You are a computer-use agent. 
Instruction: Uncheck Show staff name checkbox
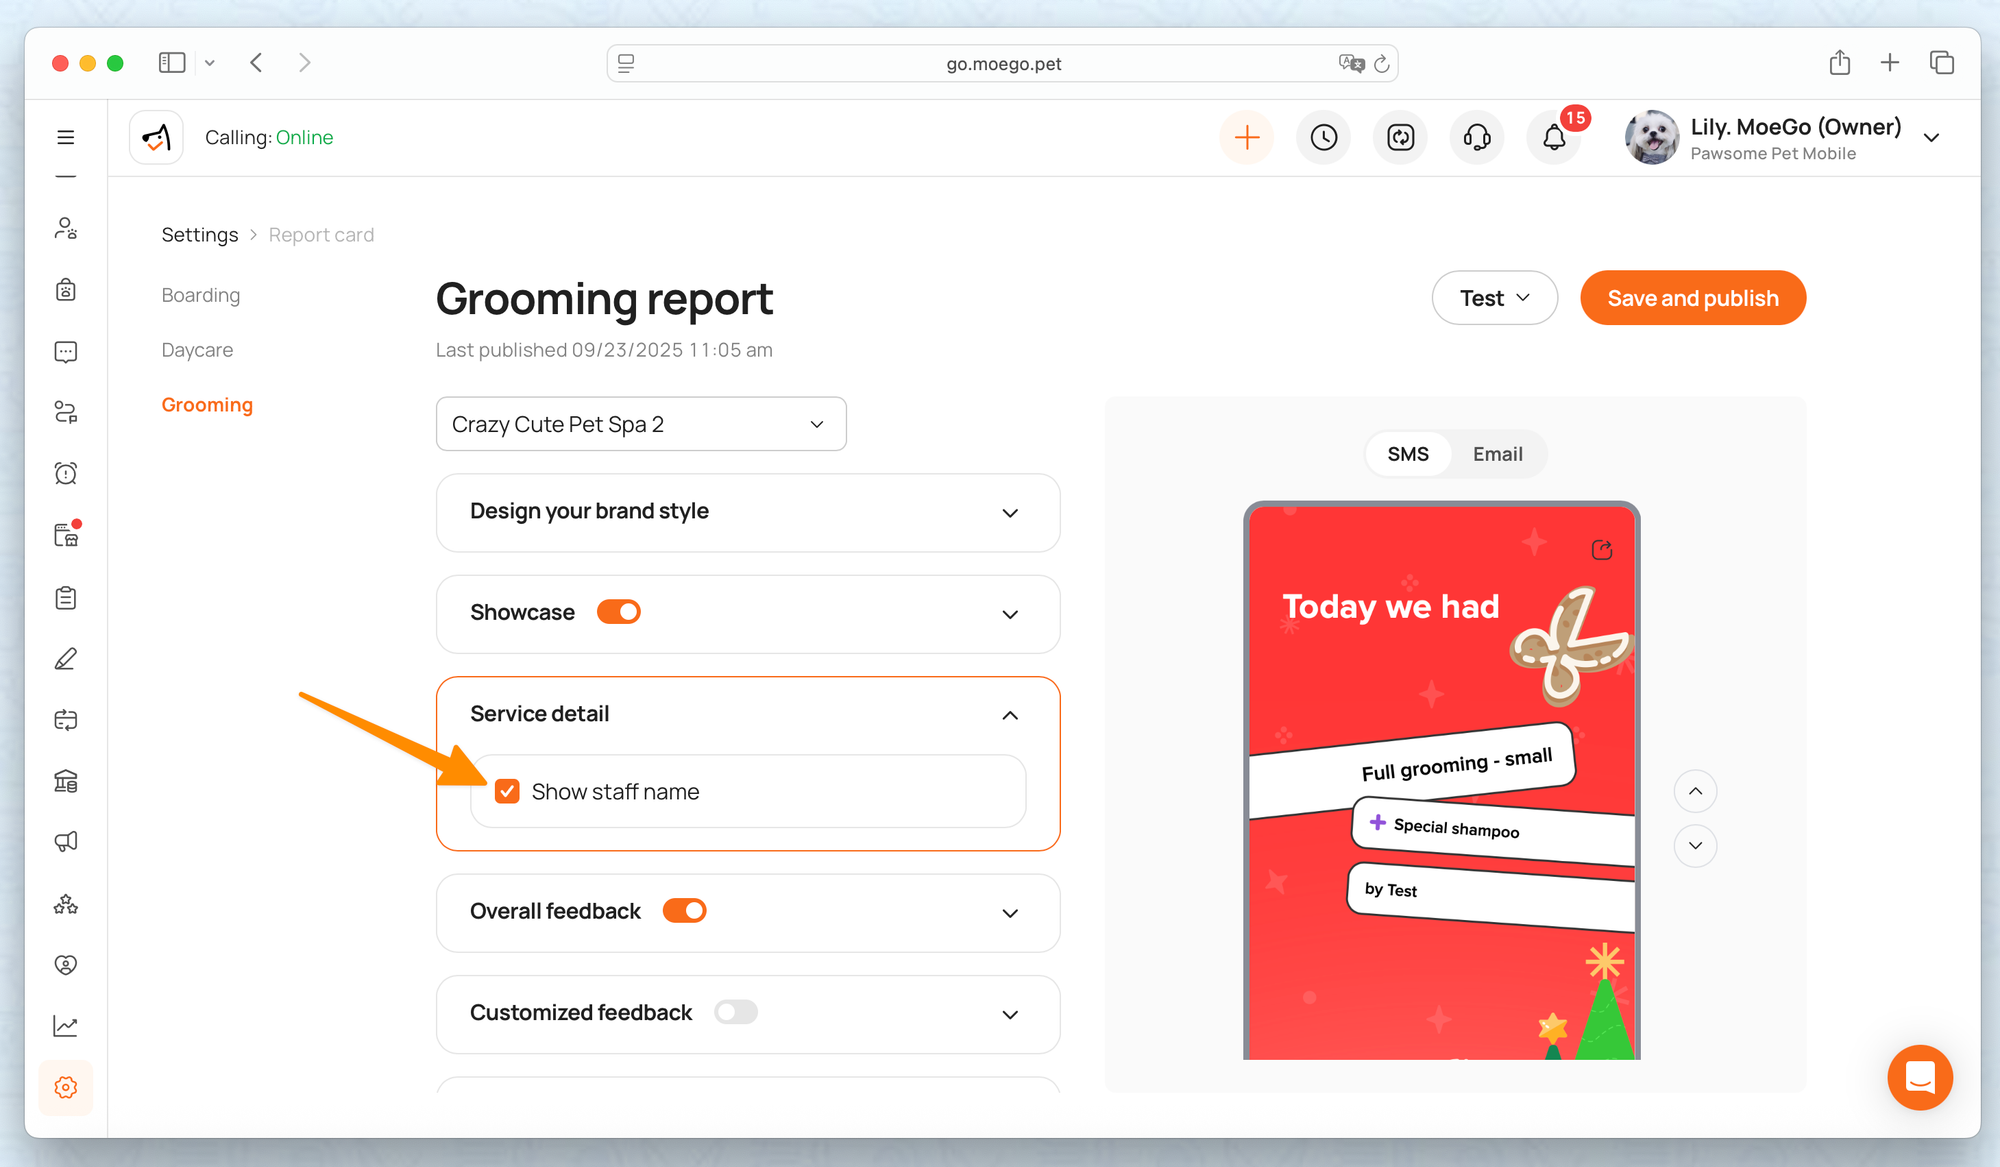(508, 792)
